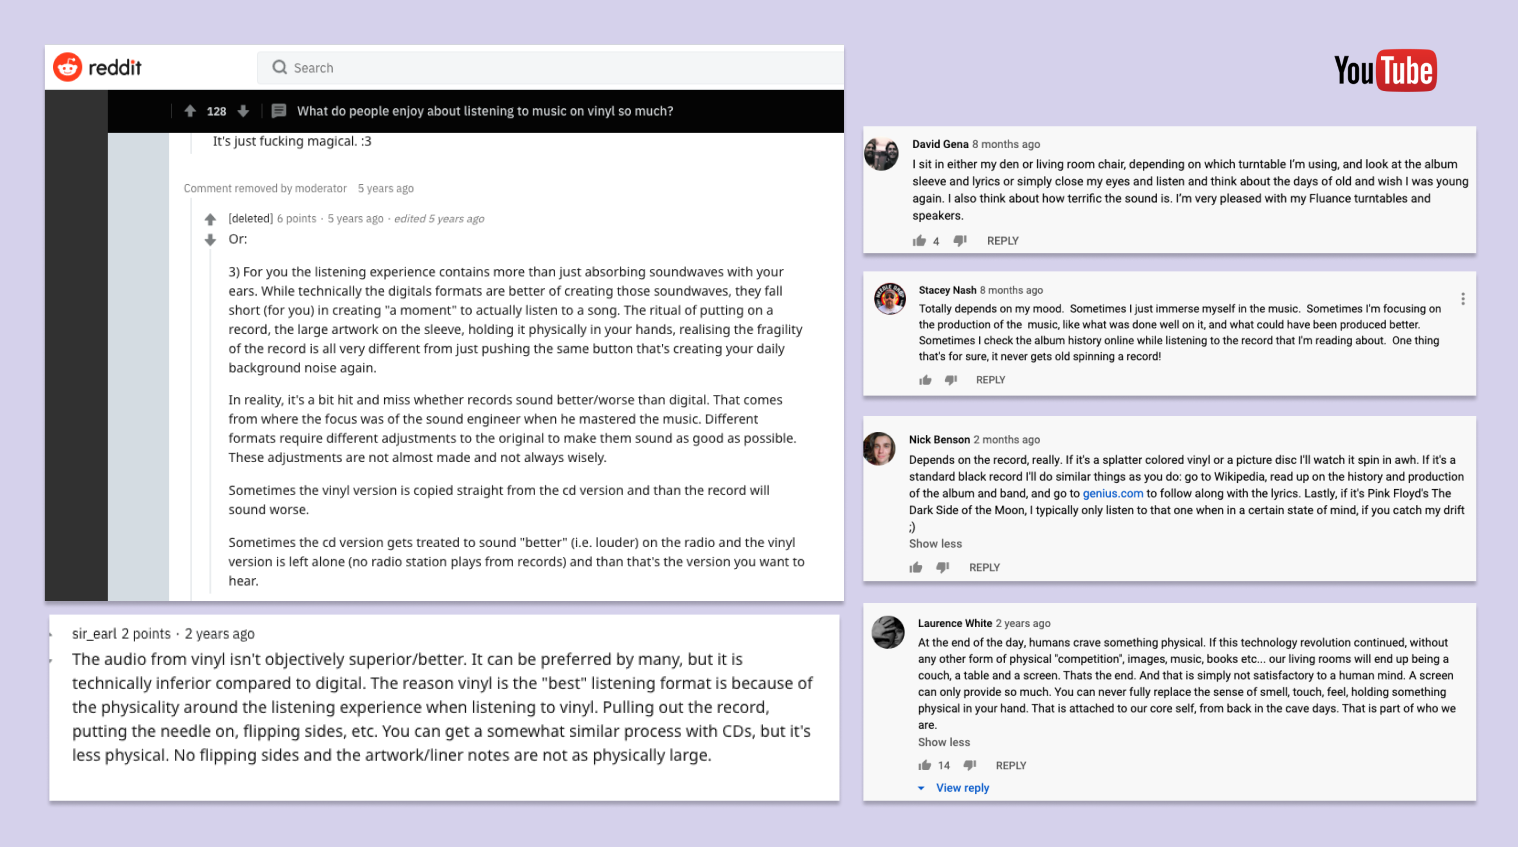Like Laurence White's comment with 14 likes
The image size is (1518, 847).
pos(925,765)
